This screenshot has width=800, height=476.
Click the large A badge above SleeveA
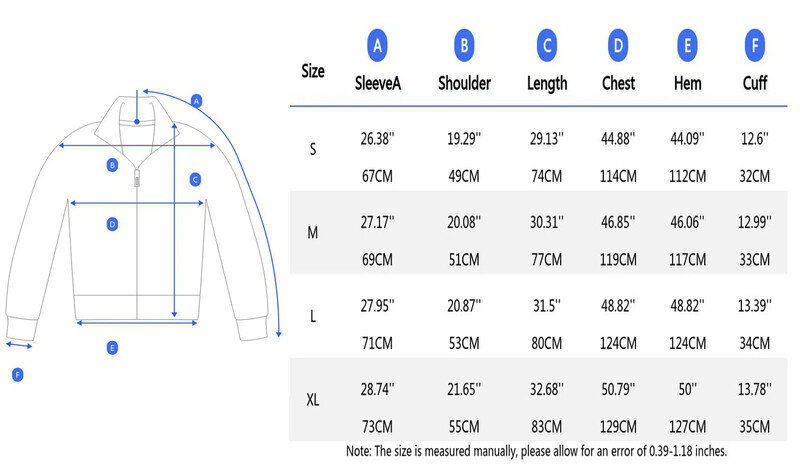click(x=377, y=45)
